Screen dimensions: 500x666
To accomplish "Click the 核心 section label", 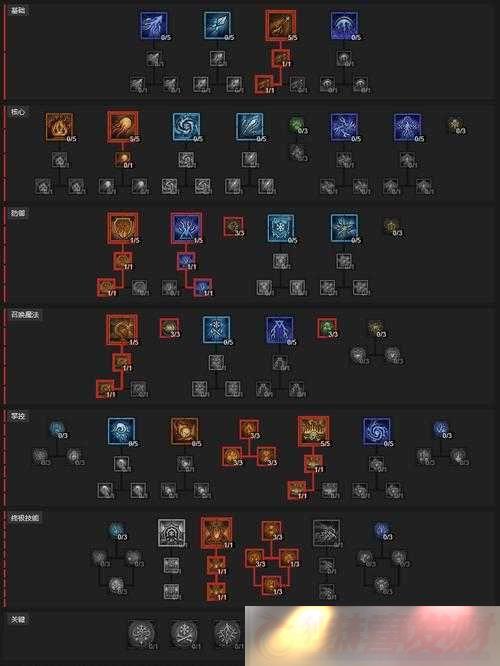I will (x=18, y=112).
